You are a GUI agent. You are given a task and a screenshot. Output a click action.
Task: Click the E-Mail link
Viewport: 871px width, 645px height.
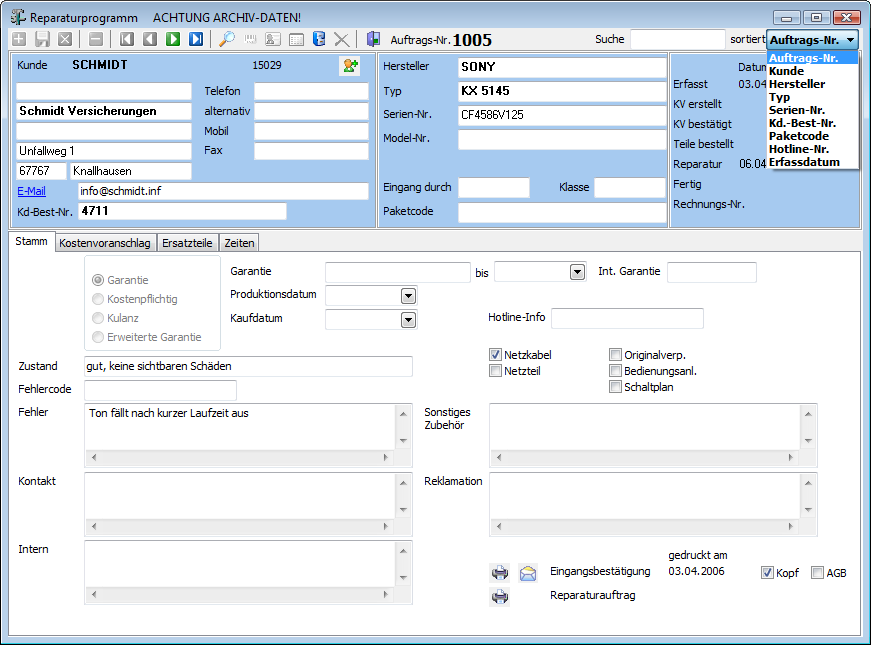(32, 191)
